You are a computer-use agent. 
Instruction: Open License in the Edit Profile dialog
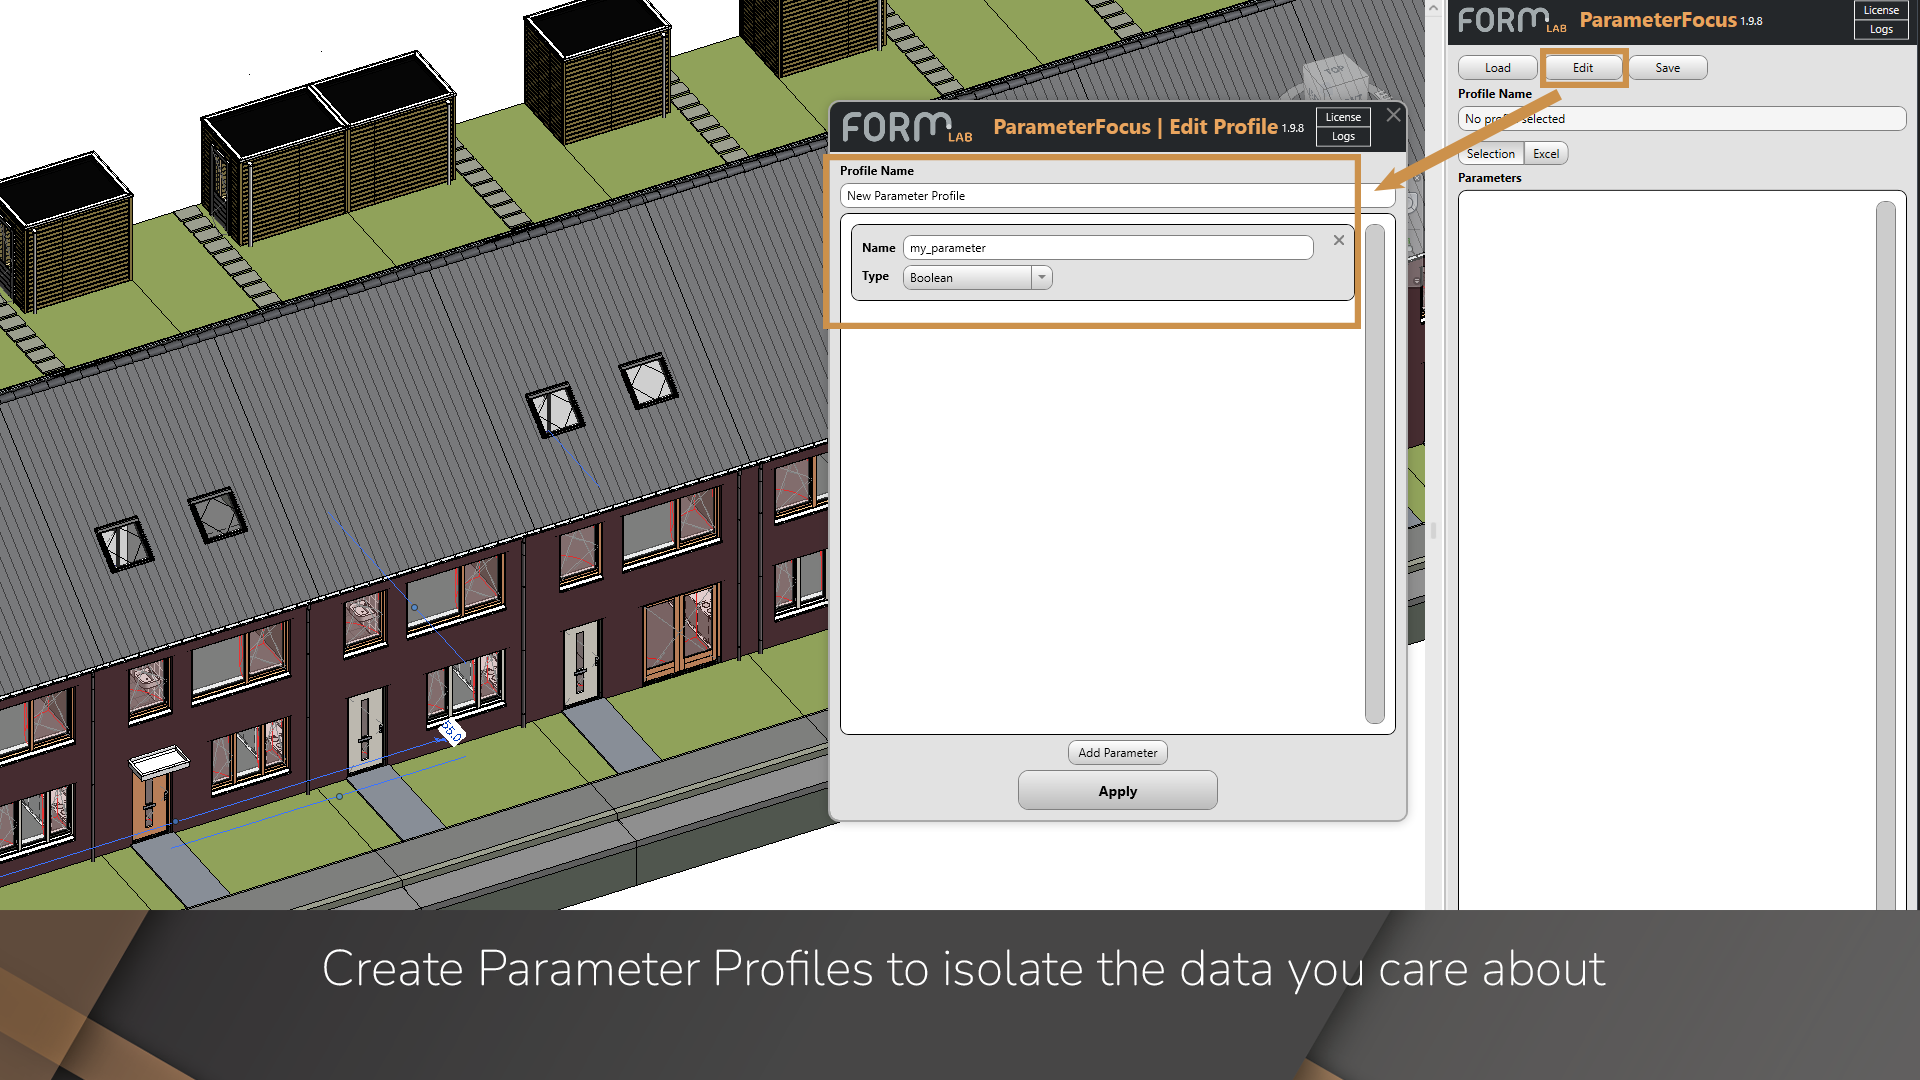(1343, 117)
